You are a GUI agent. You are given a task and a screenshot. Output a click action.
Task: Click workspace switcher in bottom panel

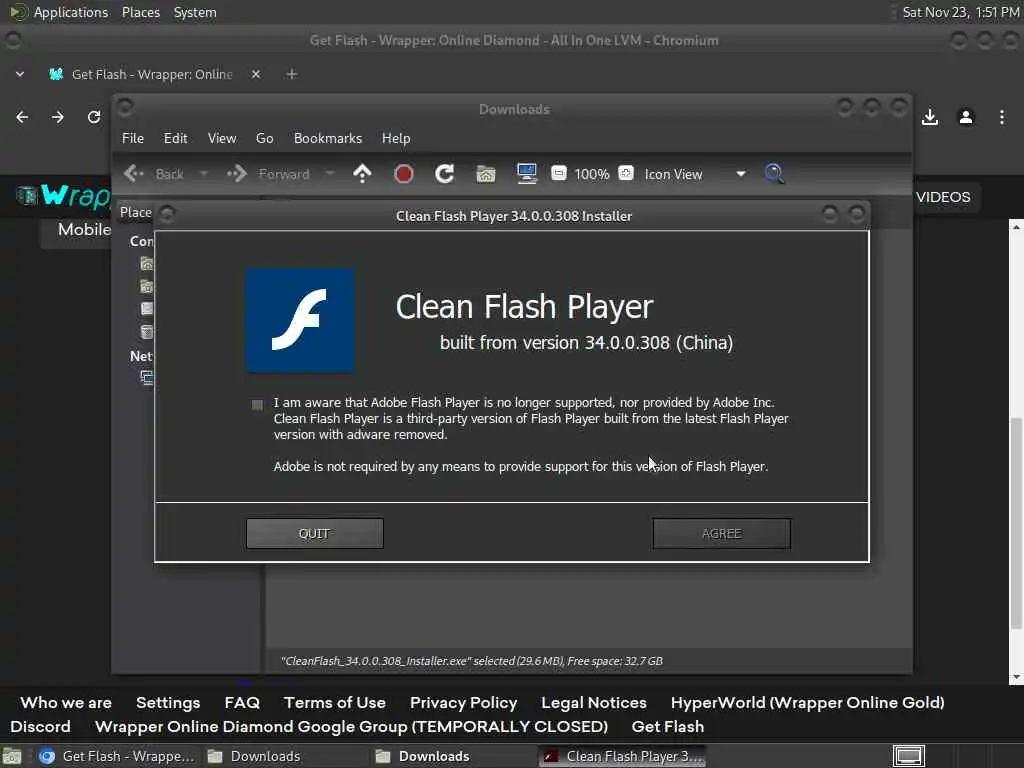tap(908, 756)
